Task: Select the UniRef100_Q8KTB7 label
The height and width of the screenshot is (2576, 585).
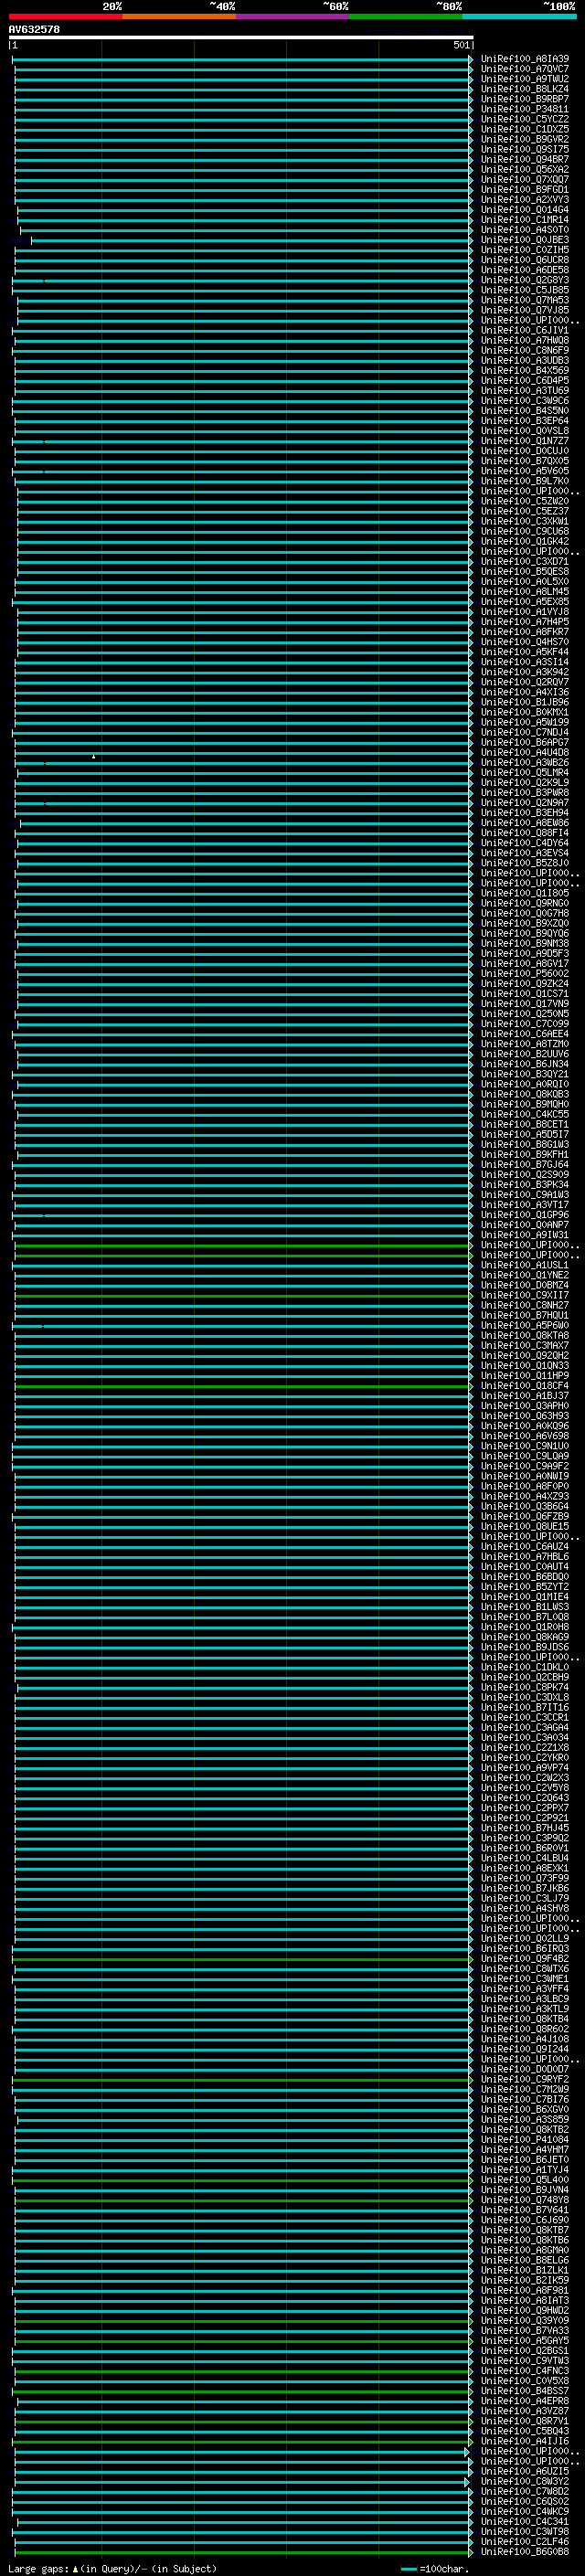Action: pos(524,2230)
